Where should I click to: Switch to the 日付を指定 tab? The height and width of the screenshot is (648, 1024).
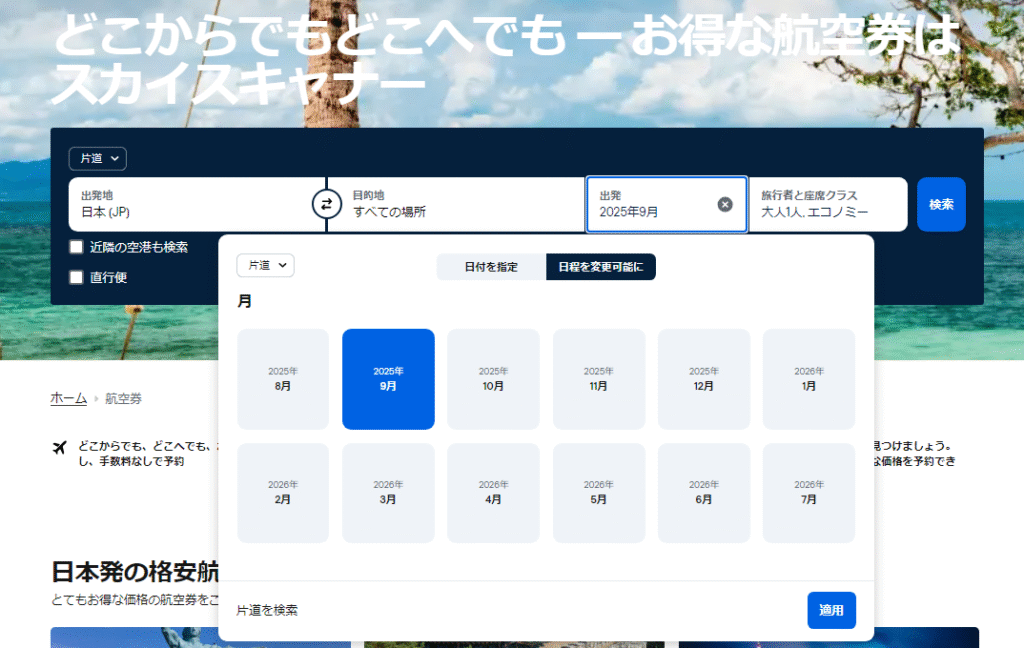491,267
